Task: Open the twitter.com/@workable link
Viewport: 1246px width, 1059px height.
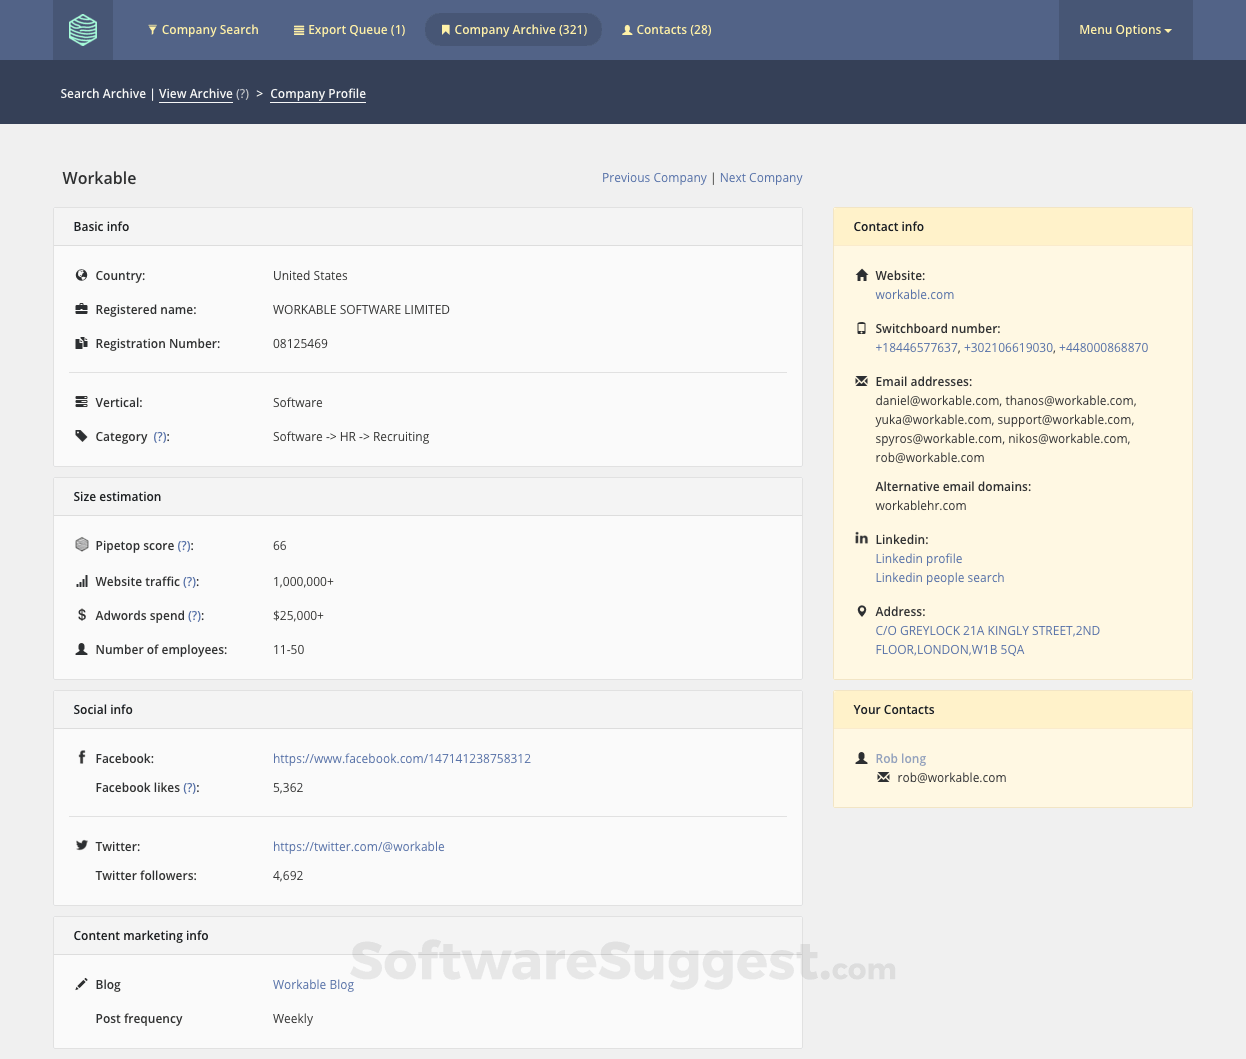Action: 359,847
